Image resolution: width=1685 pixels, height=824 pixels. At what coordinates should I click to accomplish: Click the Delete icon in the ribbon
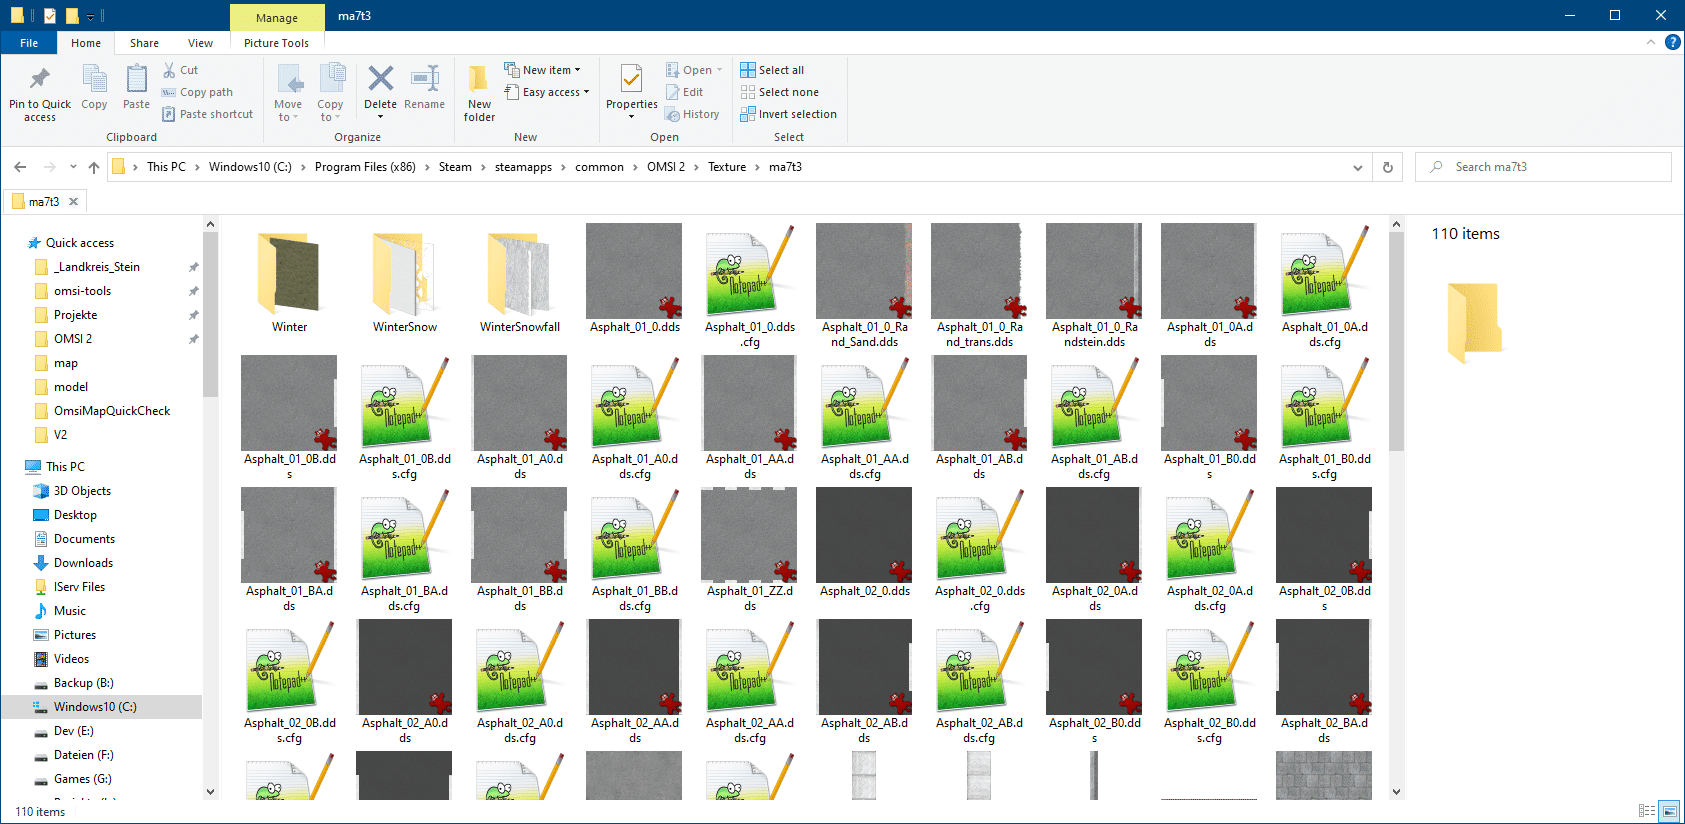point(380,80)
